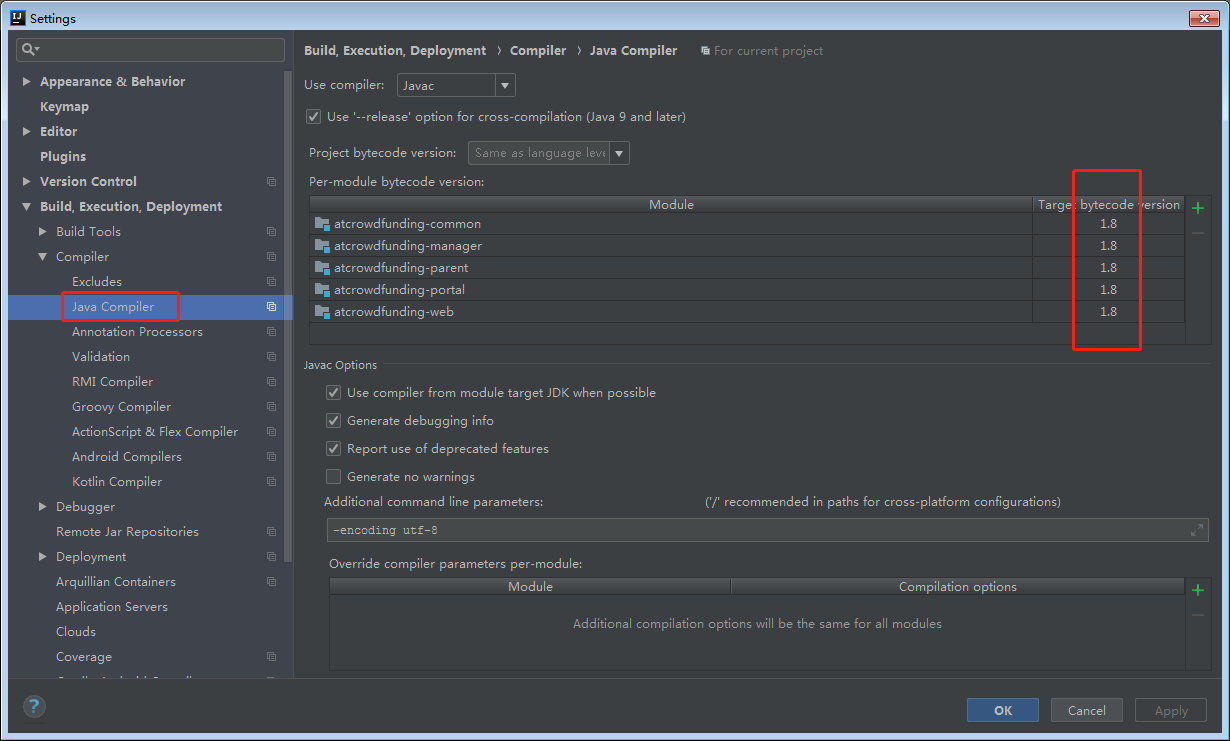The width and height of the screenshot is (1230, 741).
Task: Click the project-level icon beside Annotation Processors
Action: [x=271, y=332]
